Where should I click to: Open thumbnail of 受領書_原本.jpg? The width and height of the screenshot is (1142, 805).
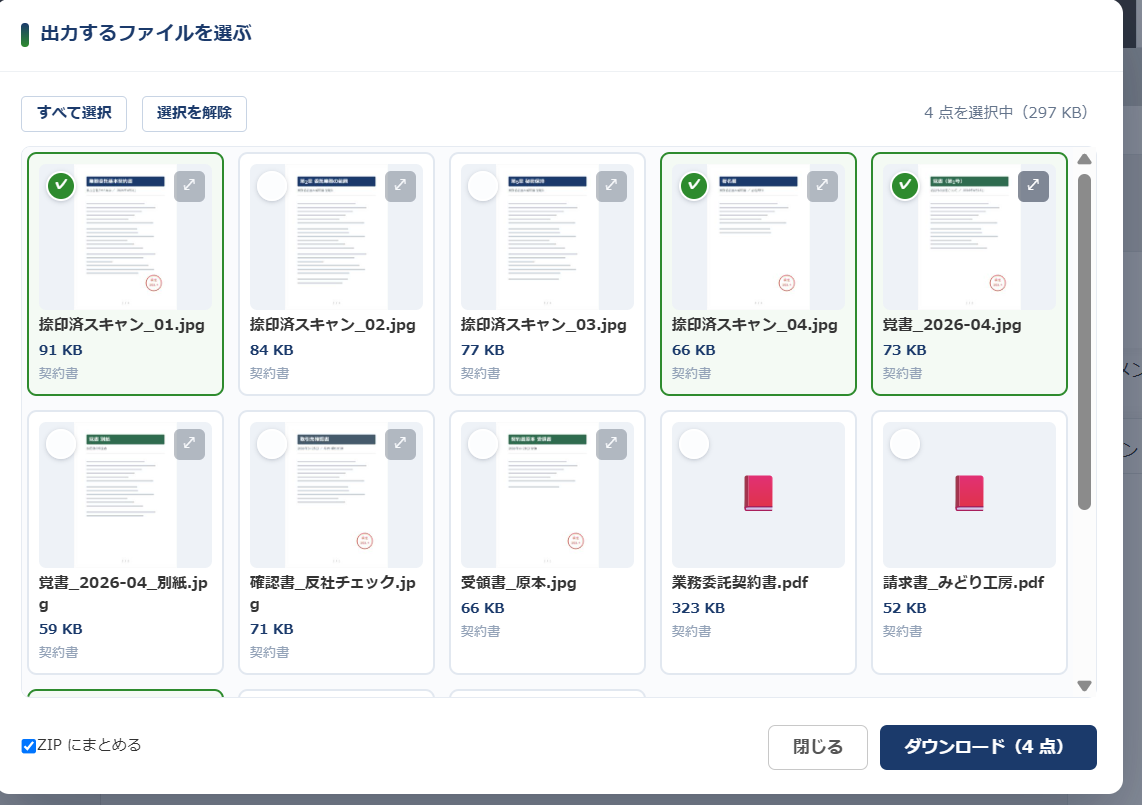pos(547,495)
